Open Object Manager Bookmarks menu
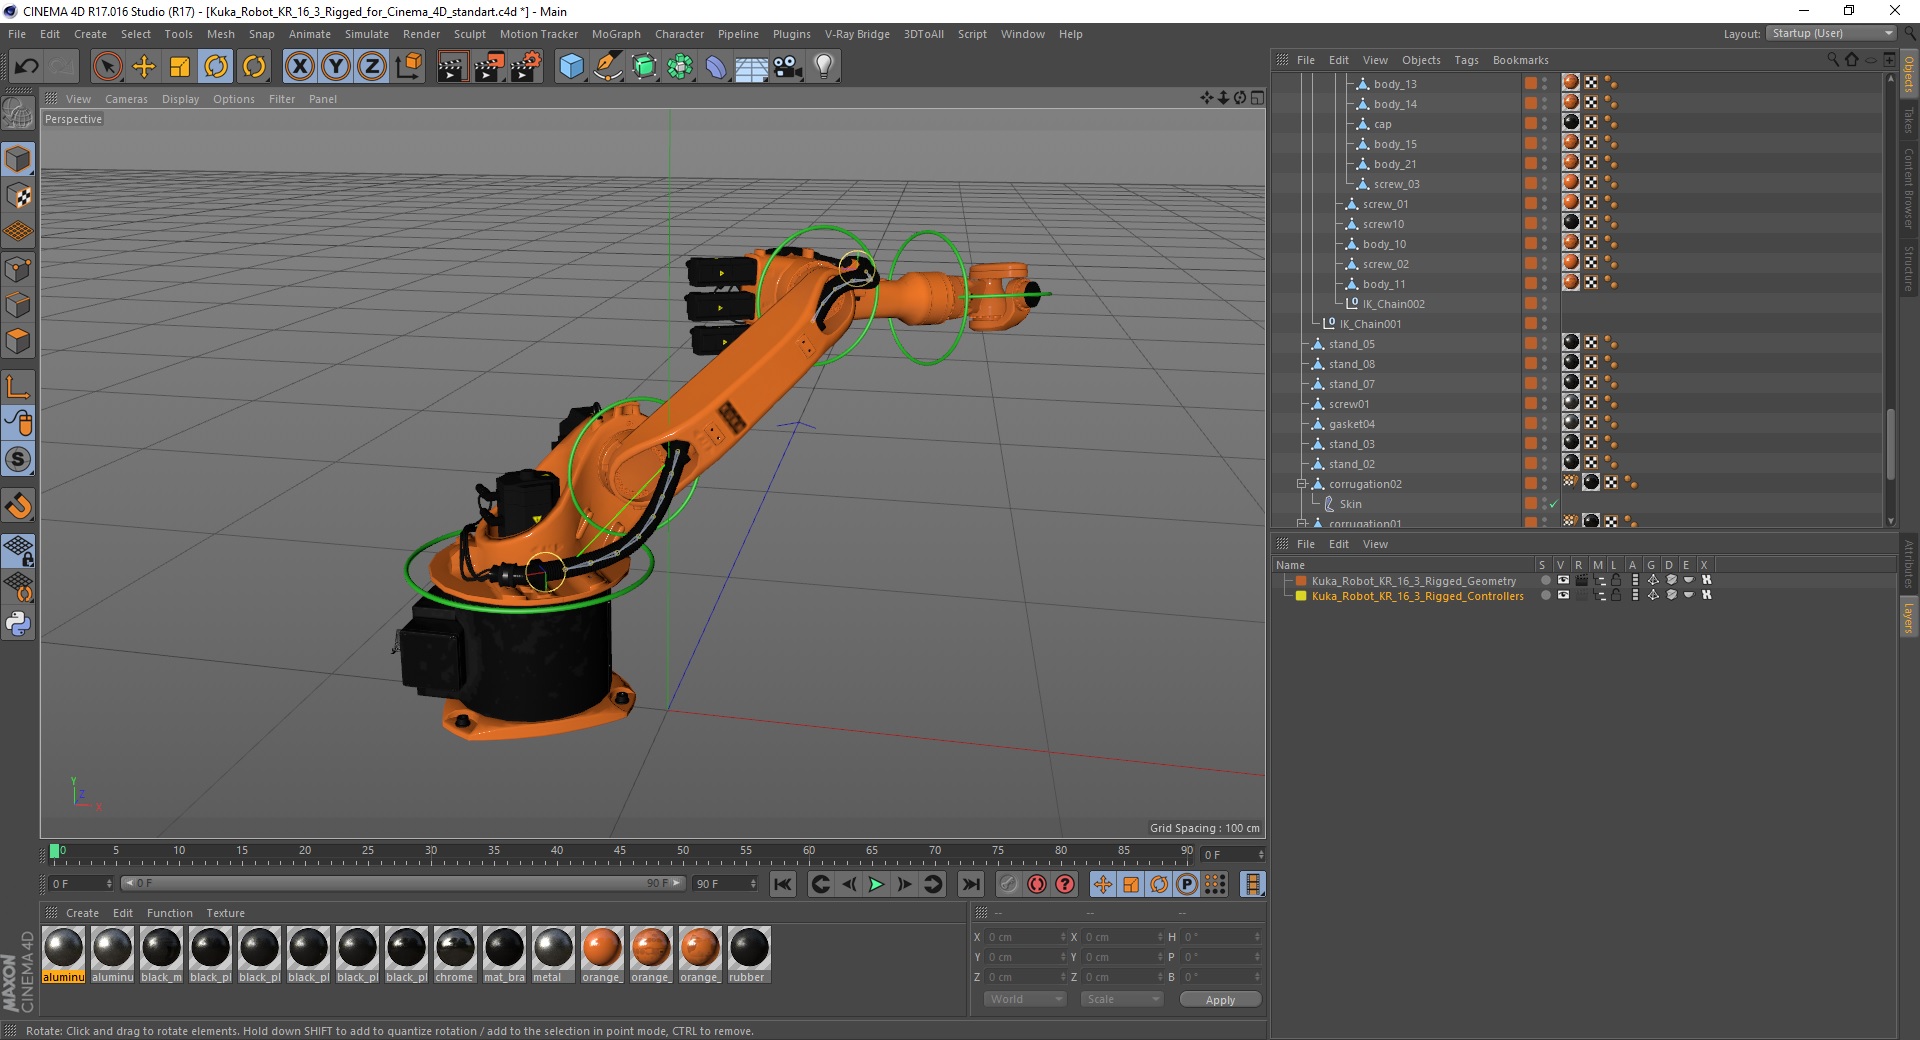Image resolution: width=1920 pixels, height=1040 pixels. point(1520,60)
